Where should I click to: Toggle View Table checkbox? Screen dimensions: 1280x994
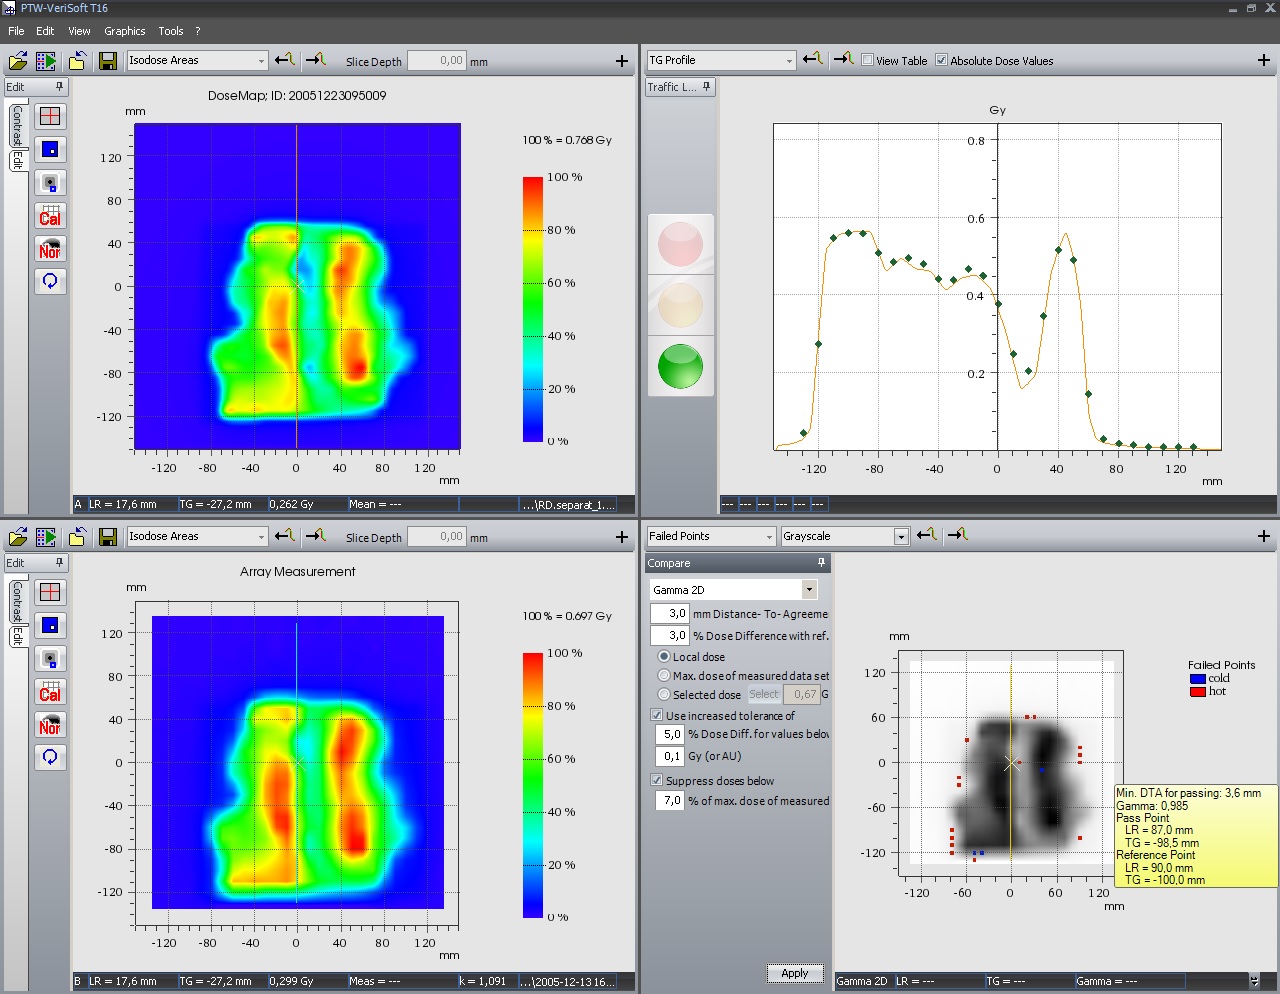click(x=867, y=60)
